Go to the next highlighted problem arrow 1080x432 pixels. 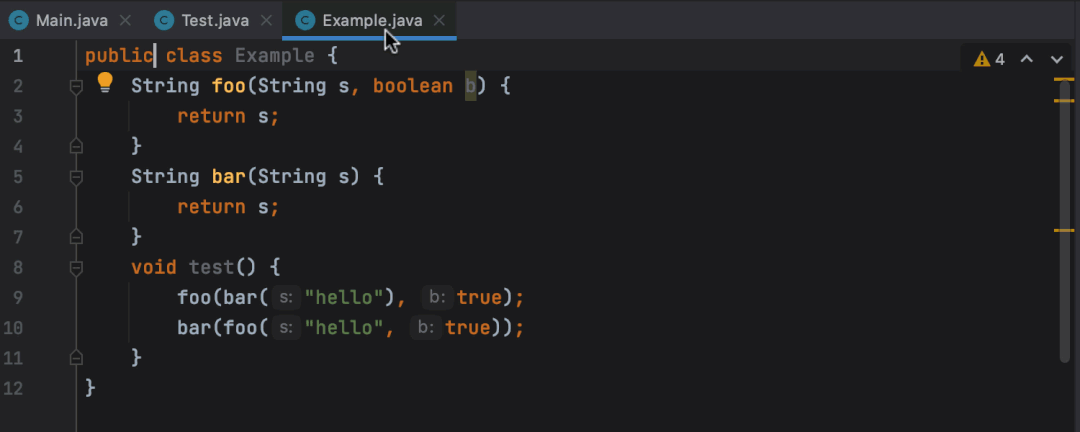(1057, 59)
